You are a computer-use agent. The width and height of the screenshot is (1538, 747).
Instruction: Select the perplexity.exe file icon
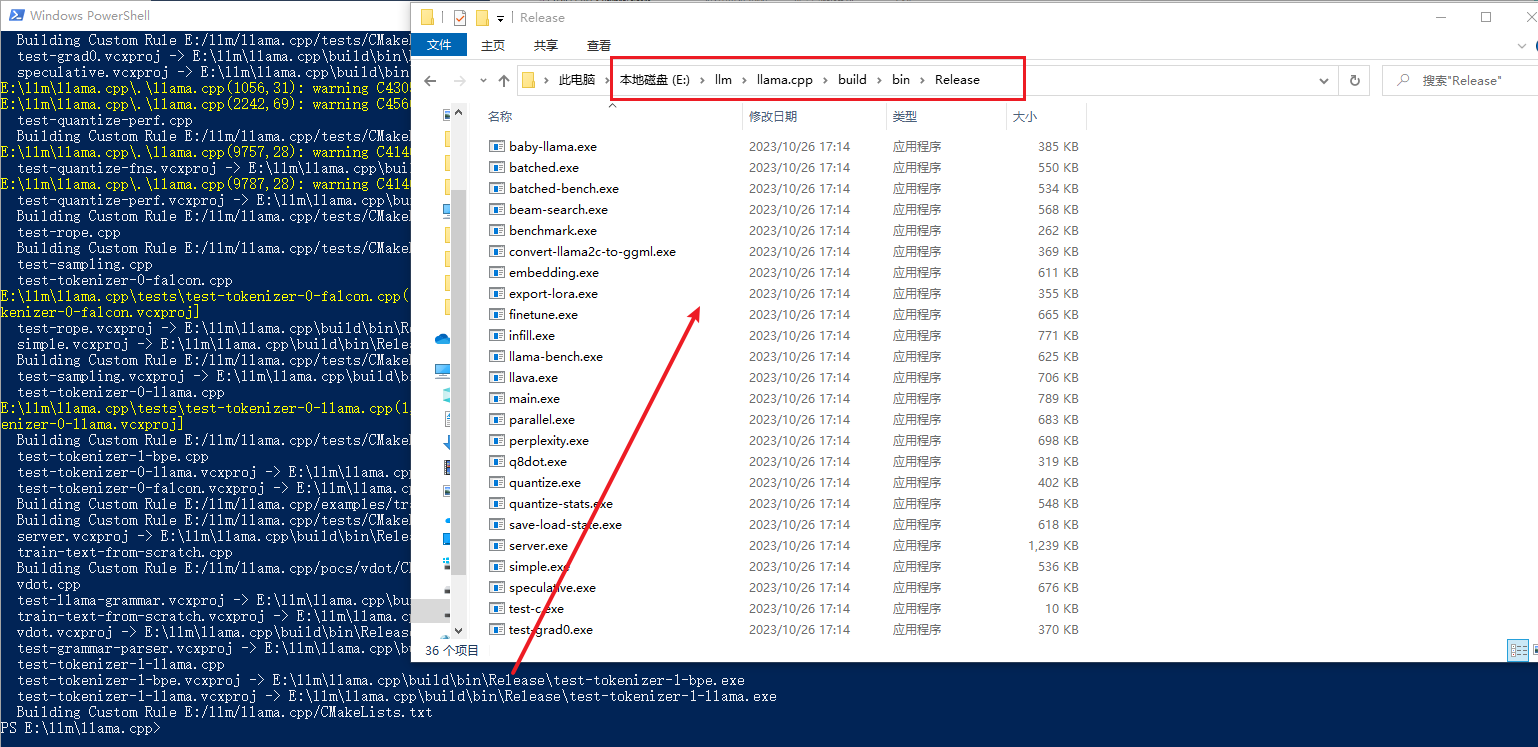[497, 440]
